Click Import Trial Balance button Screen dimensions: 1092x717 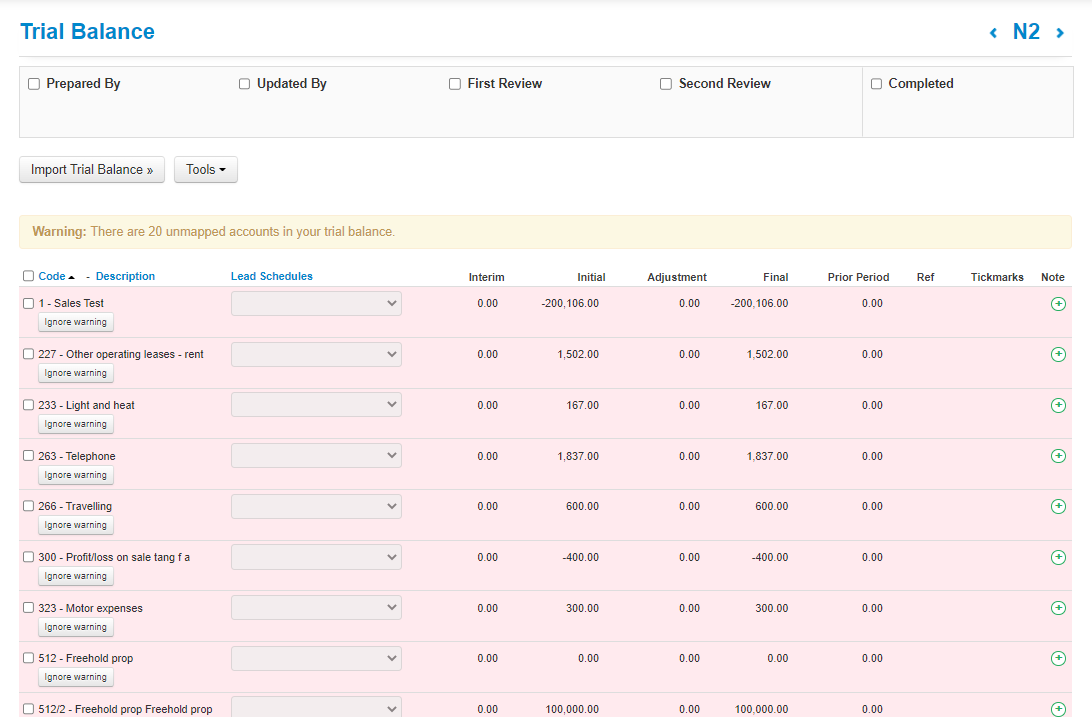[92, 170]
